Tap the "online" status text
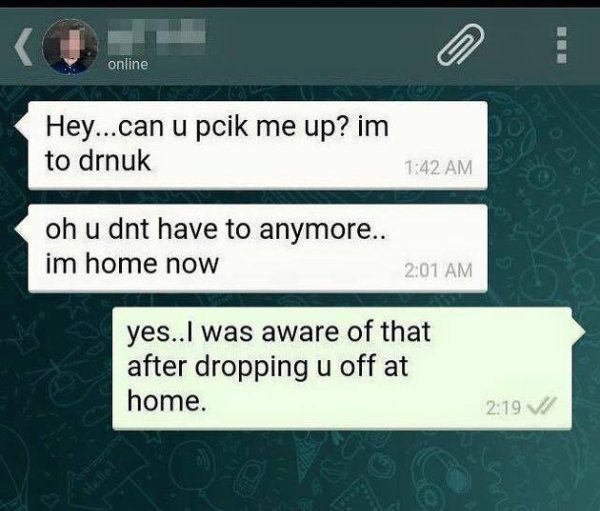The image size is (600, 511). tap(127, 65)
